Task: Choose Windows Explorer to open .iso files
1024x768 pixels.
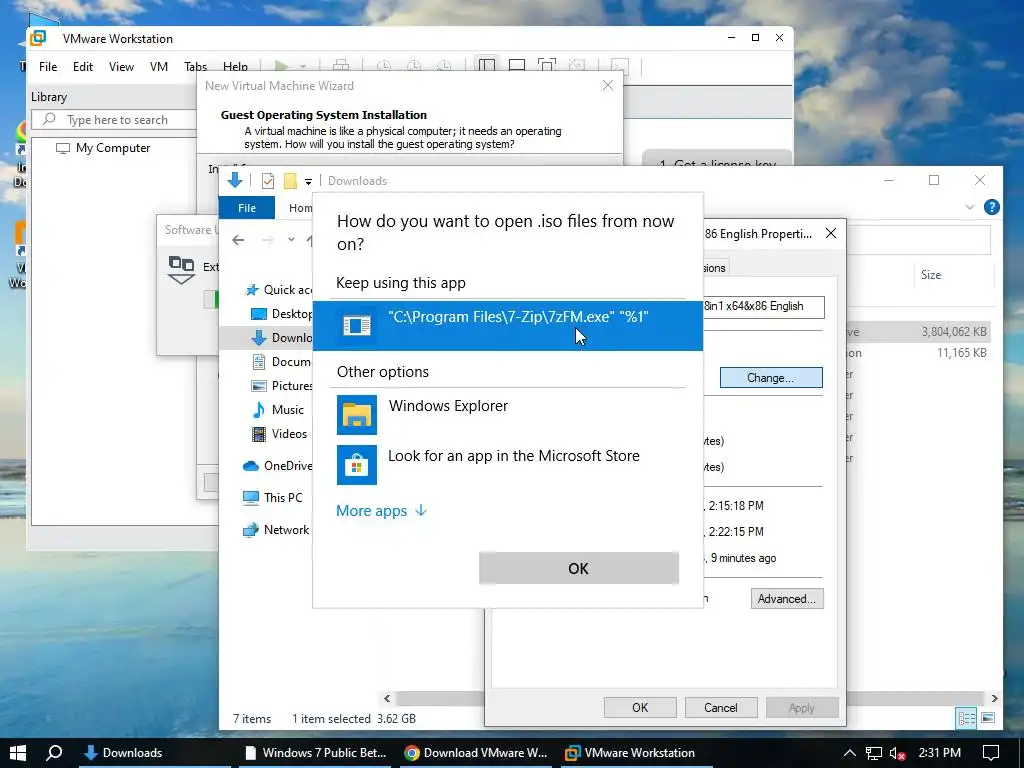Action: (x=507, y=414)
